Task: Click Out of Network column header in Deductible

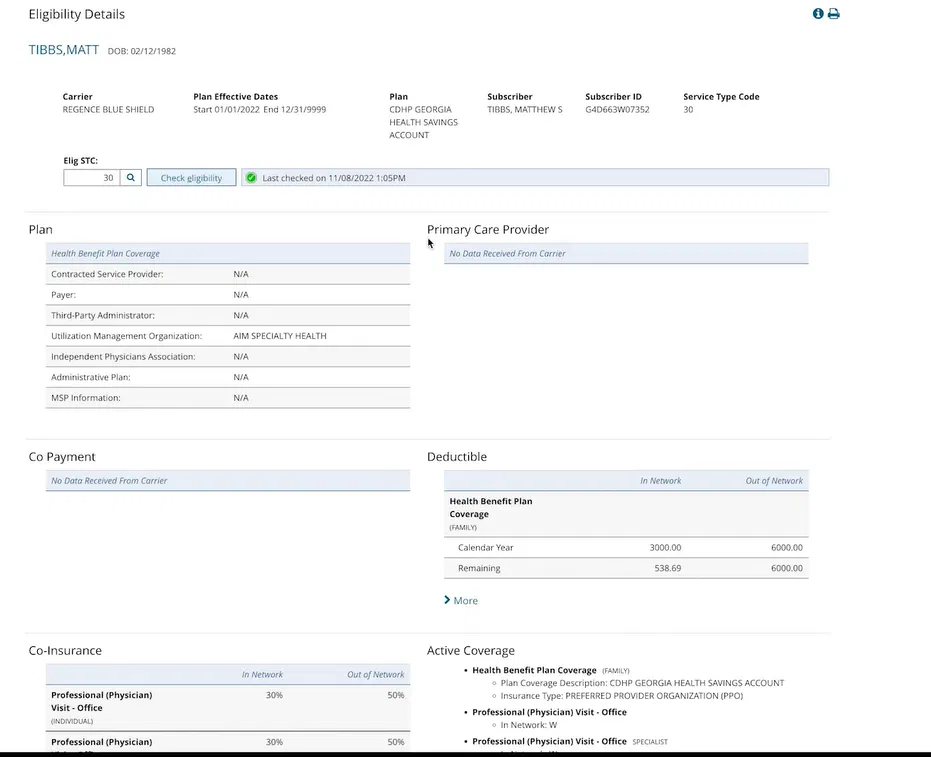Action: coord(774,480)
